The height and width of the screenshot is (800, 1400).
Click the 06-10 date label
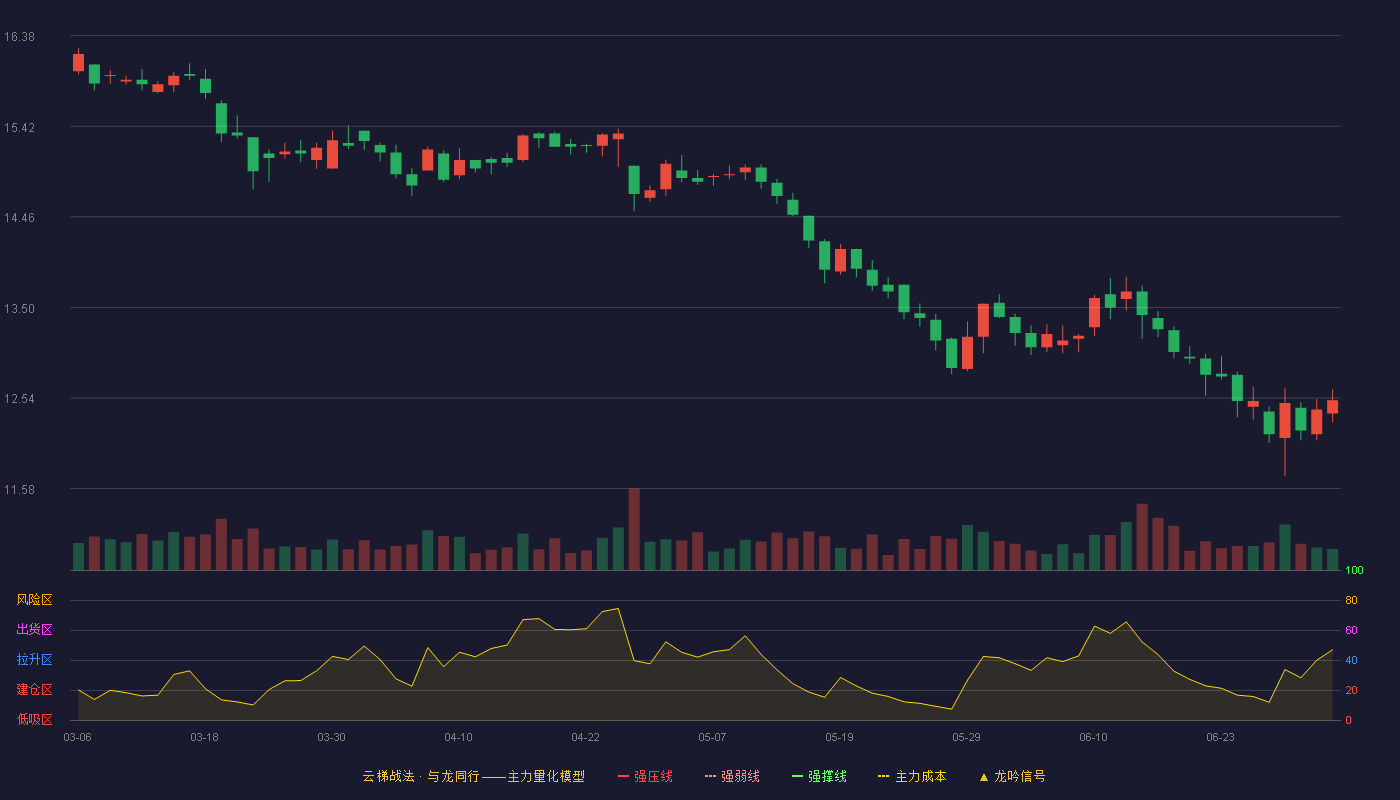[x=1093, y=737]
